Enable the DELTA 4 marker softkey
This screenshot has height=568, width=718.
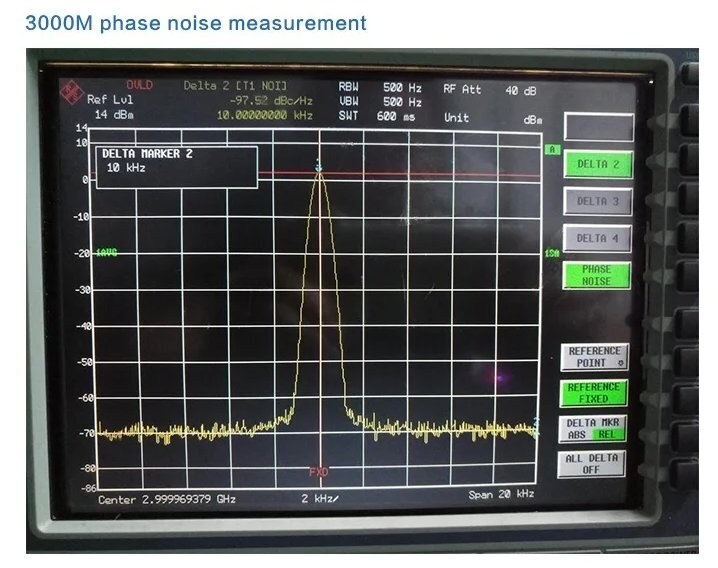[x=598, y=238]
